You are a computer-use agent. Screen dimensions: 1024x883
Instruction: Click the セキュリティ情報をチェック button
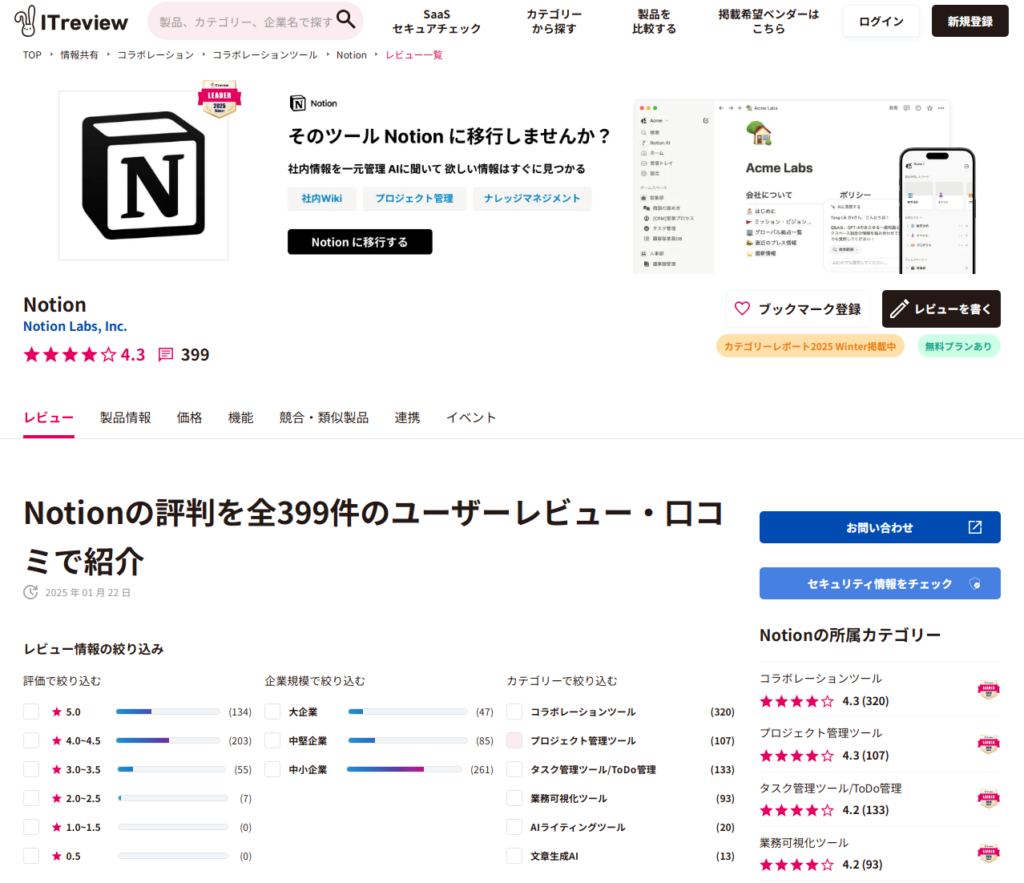tap(880, 583)
